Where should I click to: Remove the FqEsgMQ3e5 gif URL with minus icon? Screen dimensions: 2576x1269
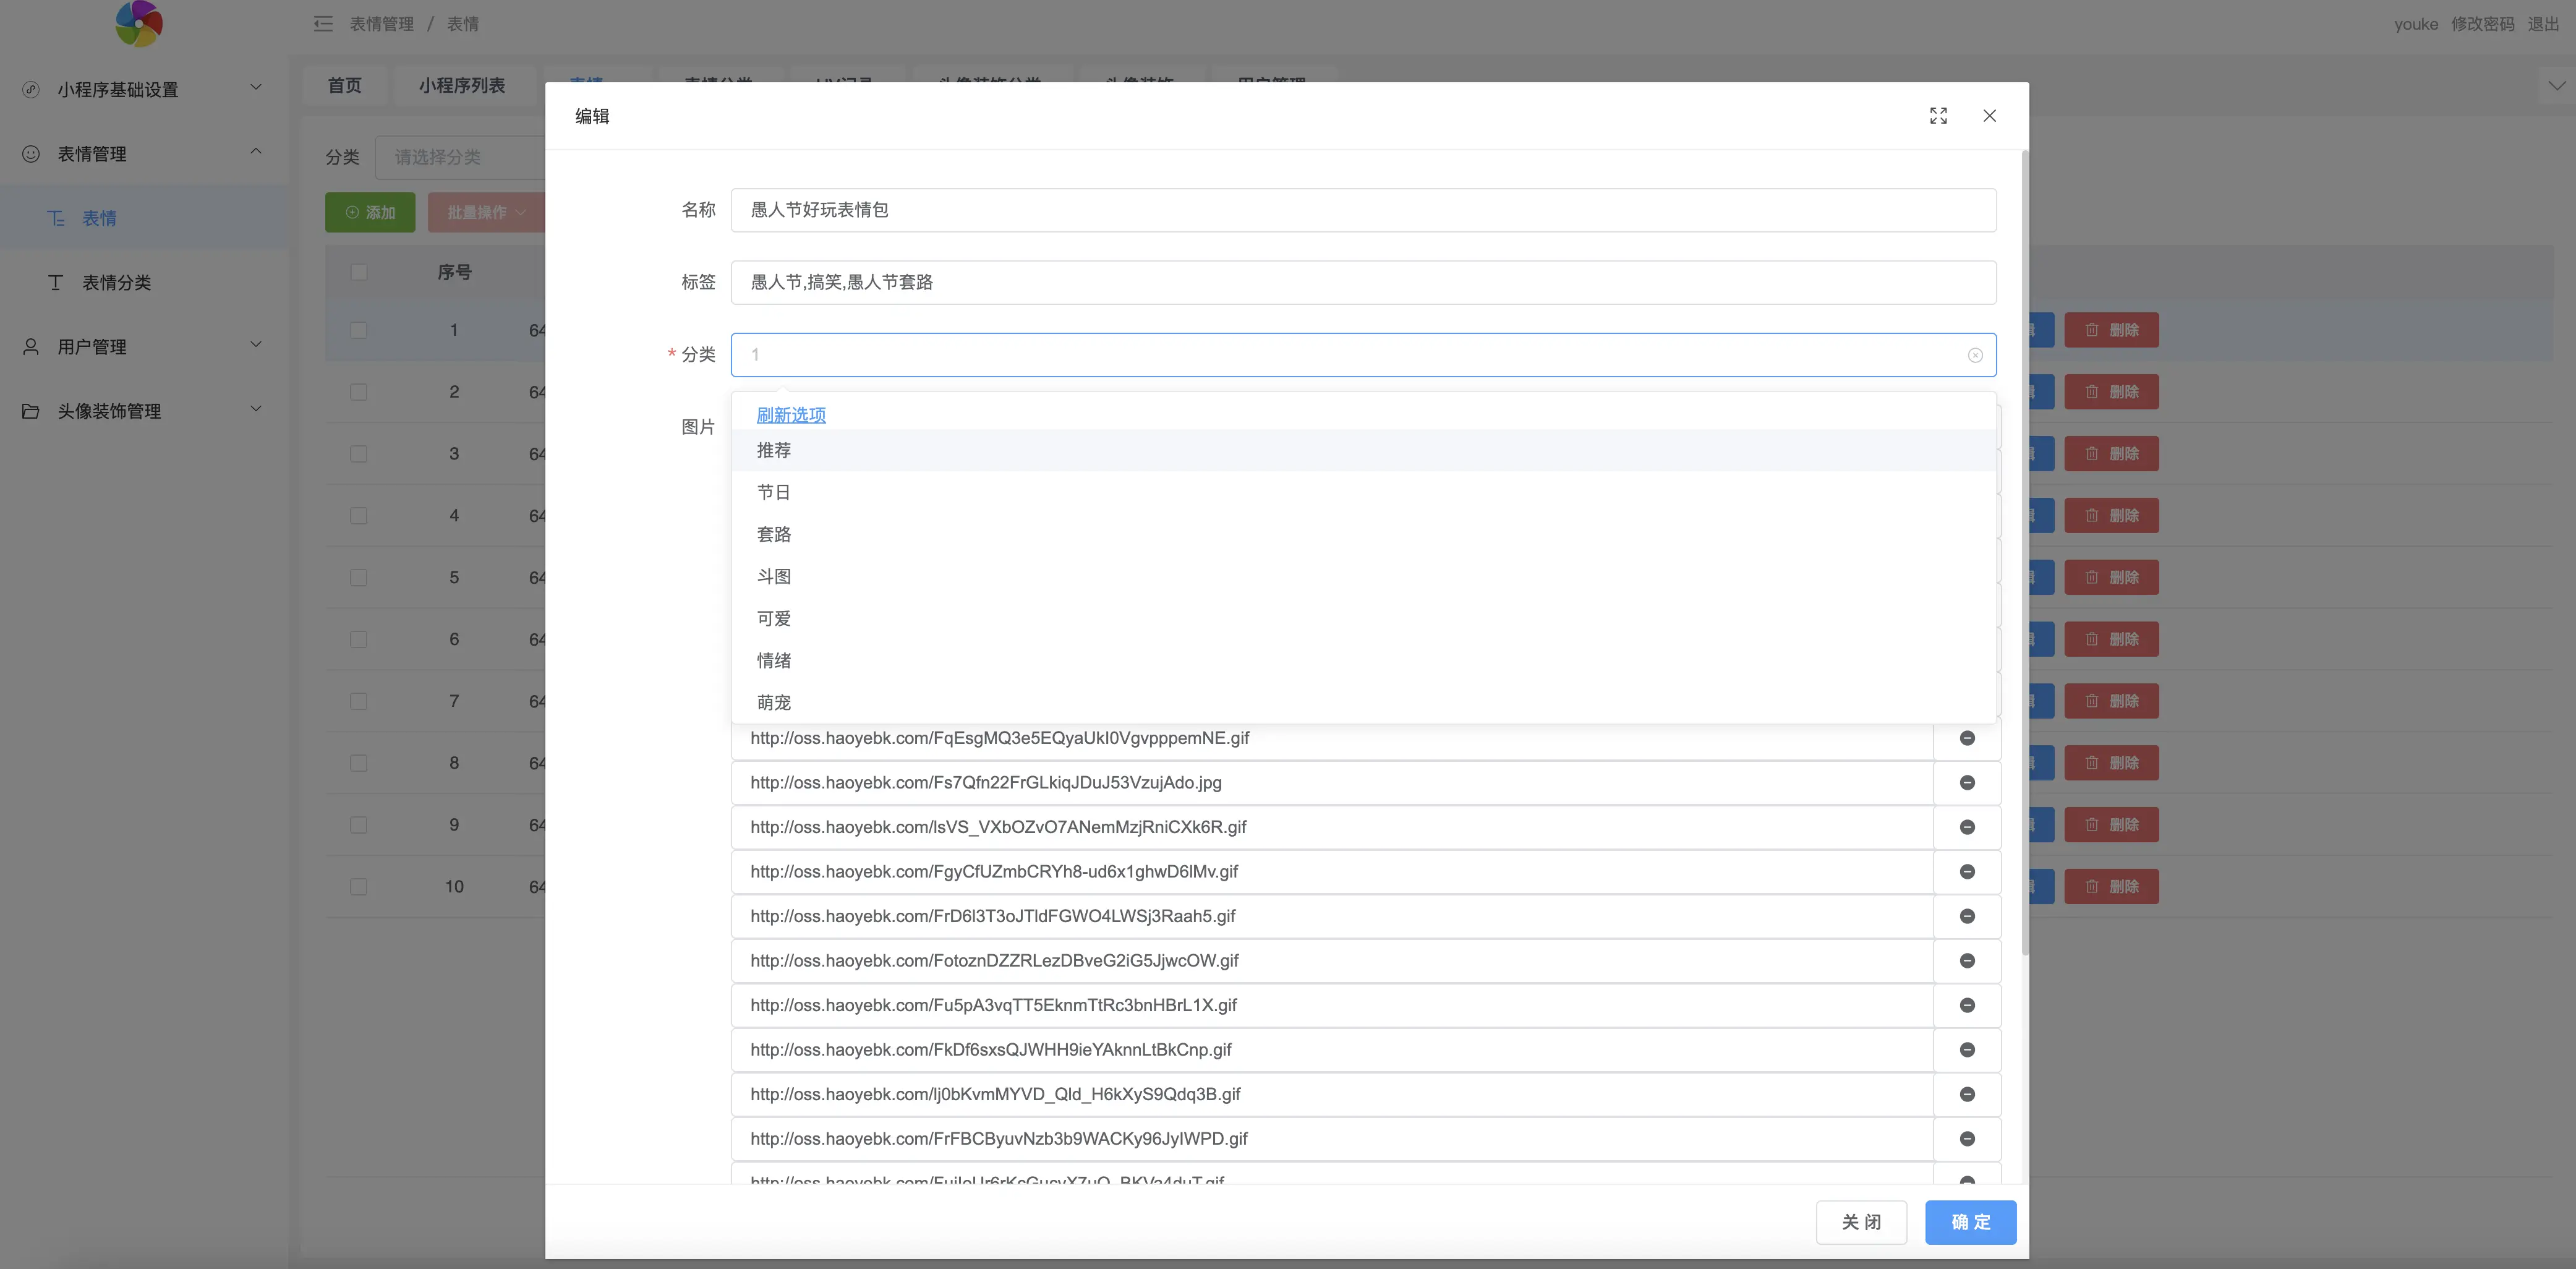[1967, 738]
